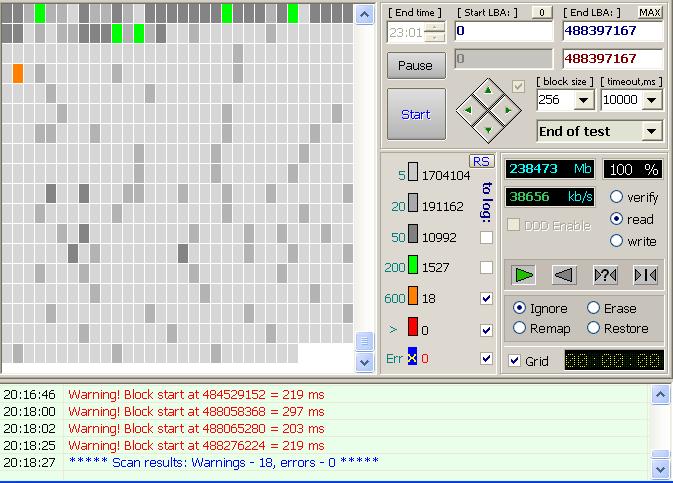Click the RS reset statistics button
This screenshot has width=673, height=483.
pyautogui.click(x=481, y=161)
